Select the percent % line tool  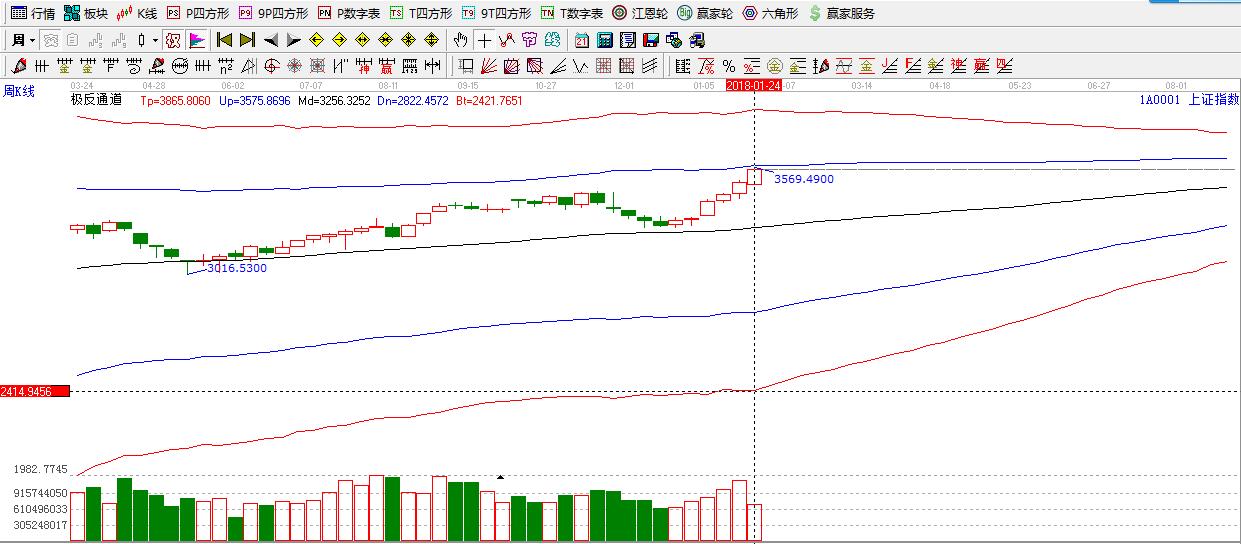tap(728, 66)
